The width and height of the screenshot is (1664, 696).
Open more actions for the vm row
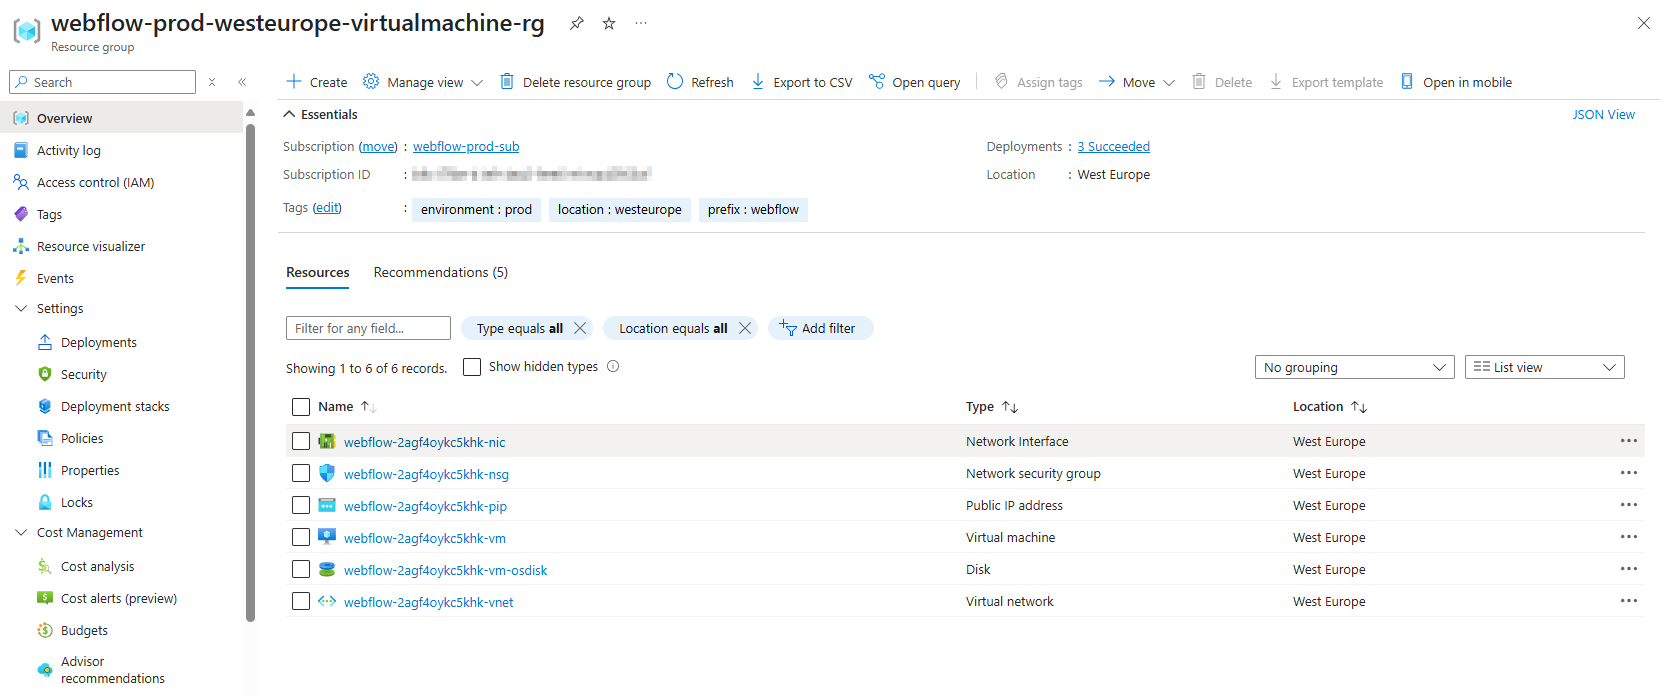point(1629,537)
